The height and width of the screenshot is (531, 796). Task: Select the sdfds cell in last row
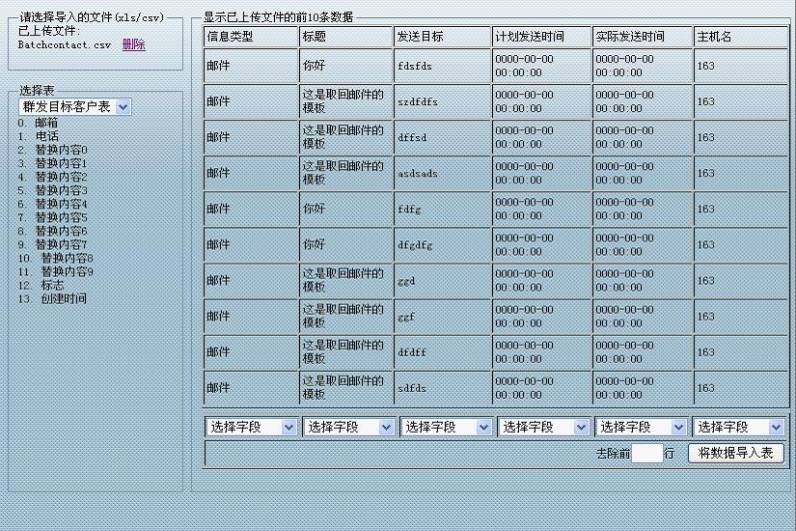[441, 388]
